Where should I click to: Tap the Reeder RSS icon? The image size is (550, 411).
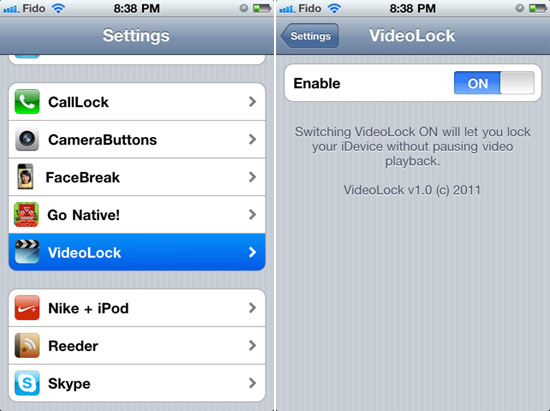[x=27, y=345]
